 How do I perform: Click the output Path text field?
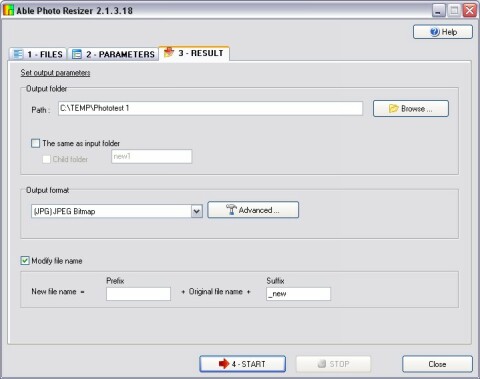click(x=210, y=108)
